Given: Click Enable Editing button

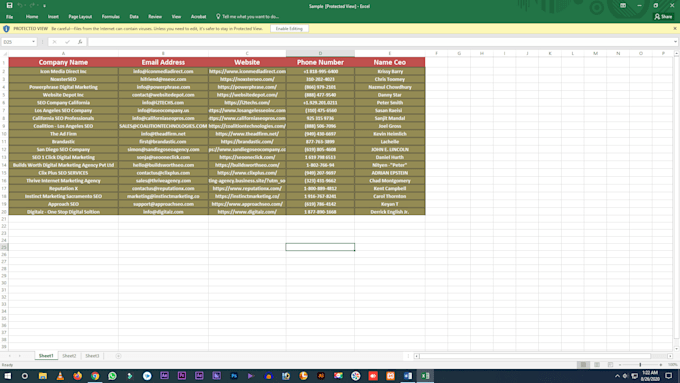Looking at the screenshot, I should coord(289,29).
